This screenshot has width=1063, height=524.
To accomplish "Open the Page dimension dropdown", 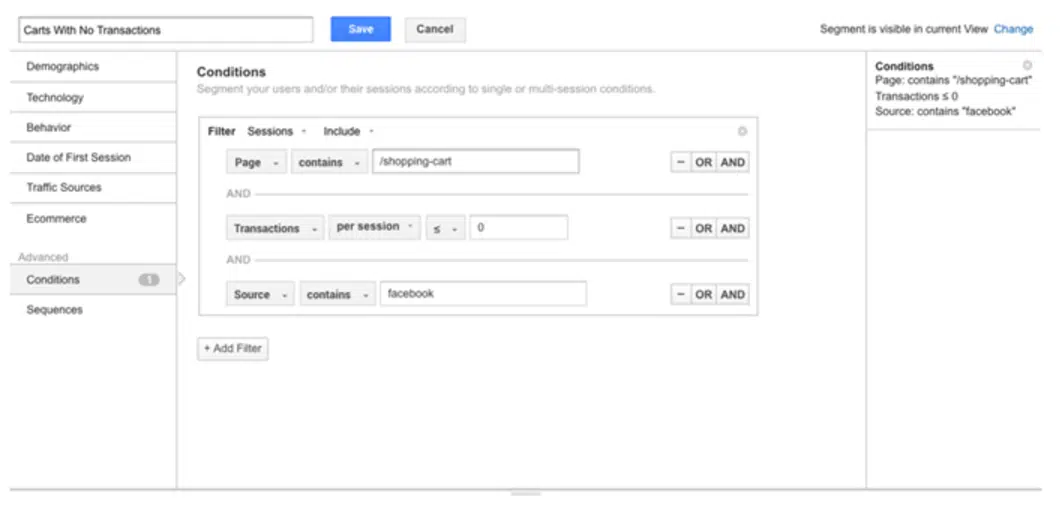I will tap(256, 162).
